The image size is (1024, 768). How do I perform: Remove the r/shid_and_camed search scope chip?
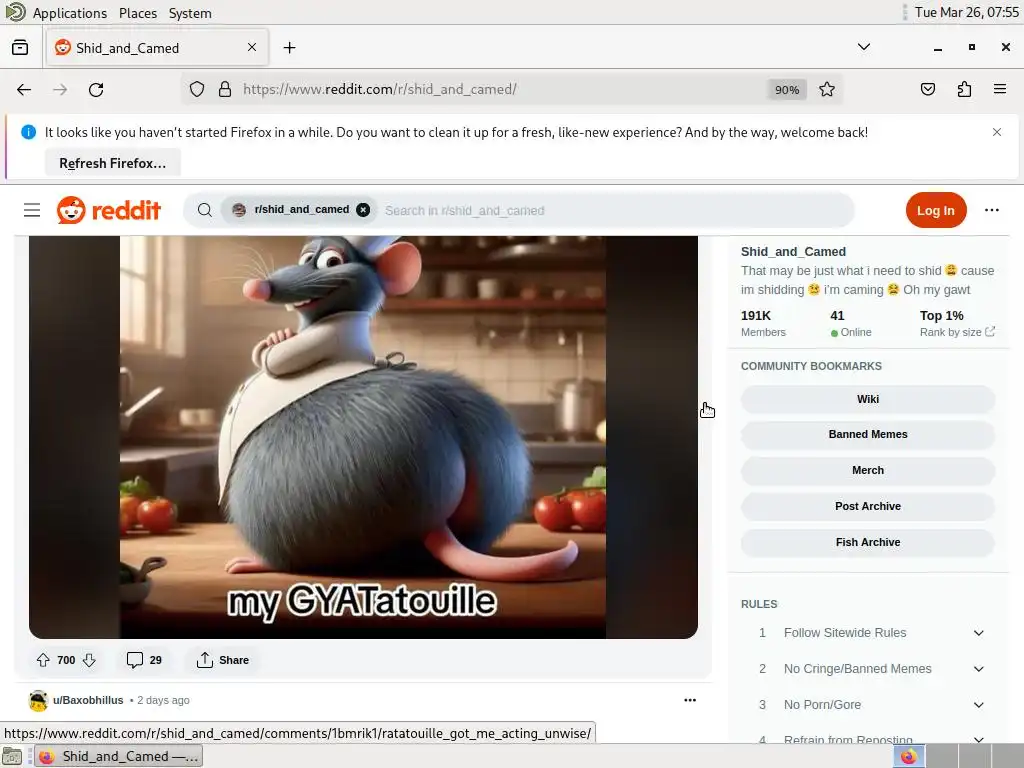click(x=363, y=210)
